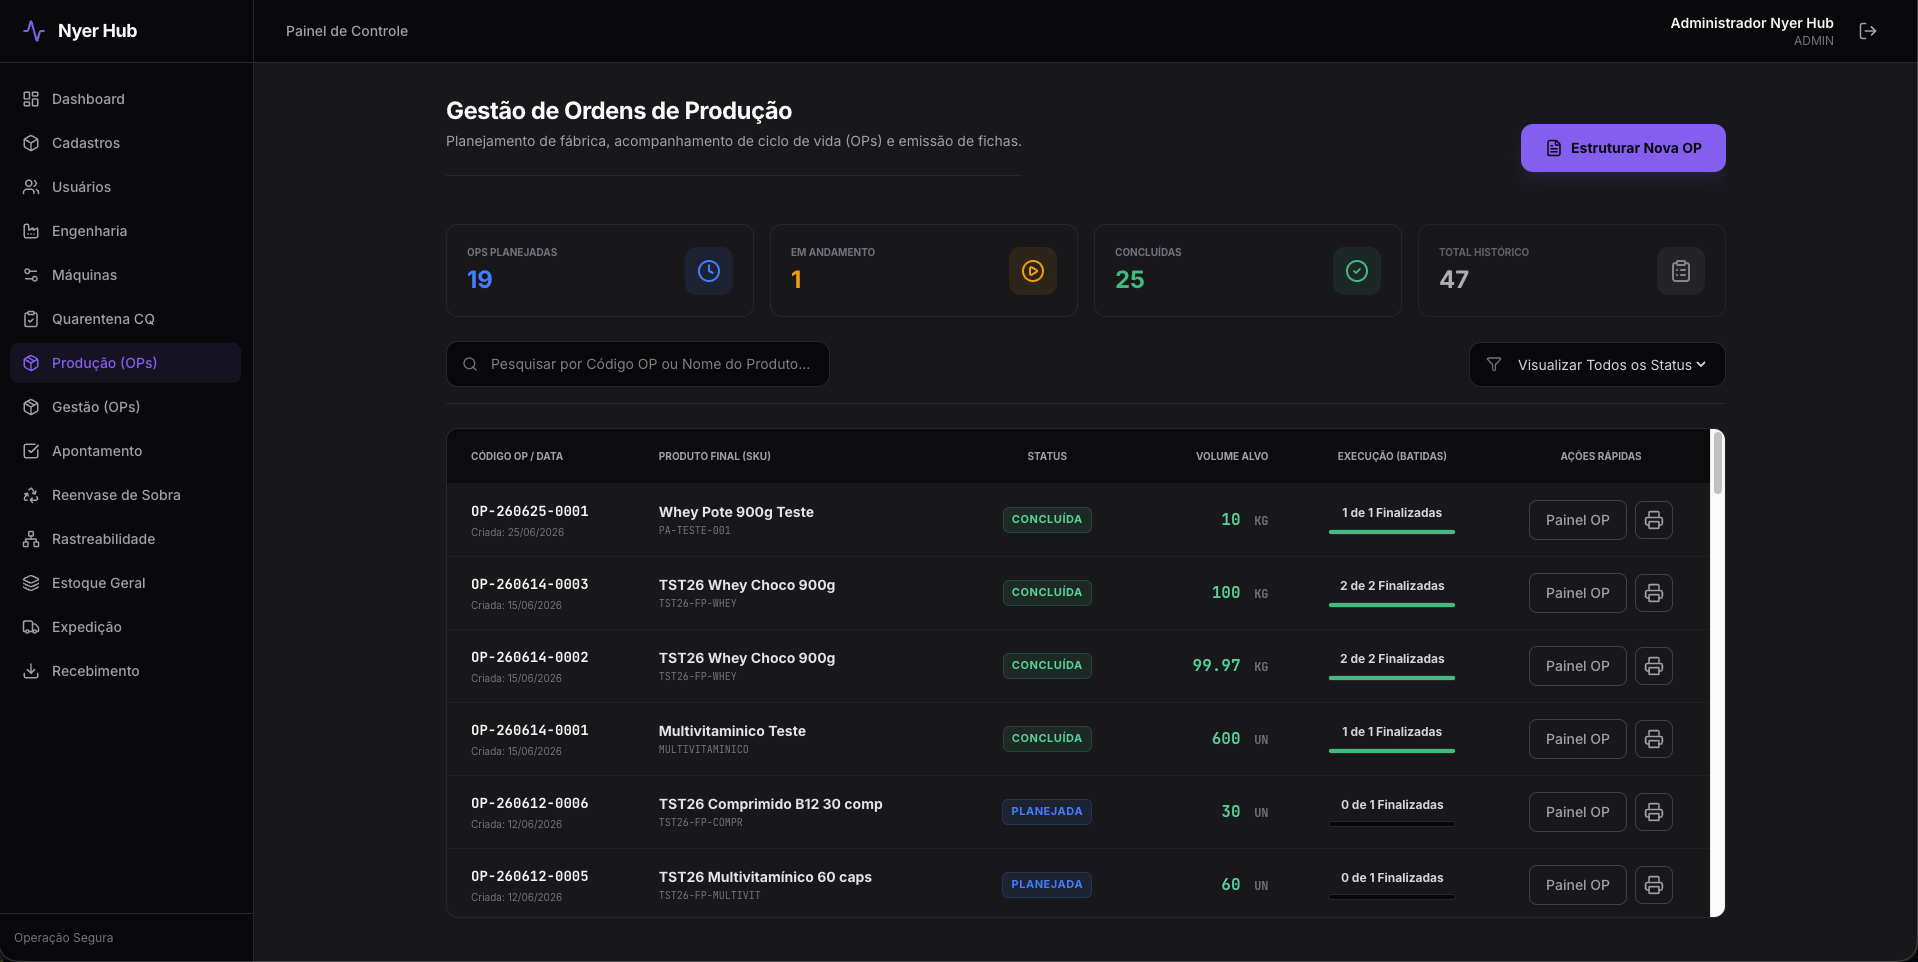
Task: Click the Quarentena CQ clipboard icon
Action: click(31, 319)
